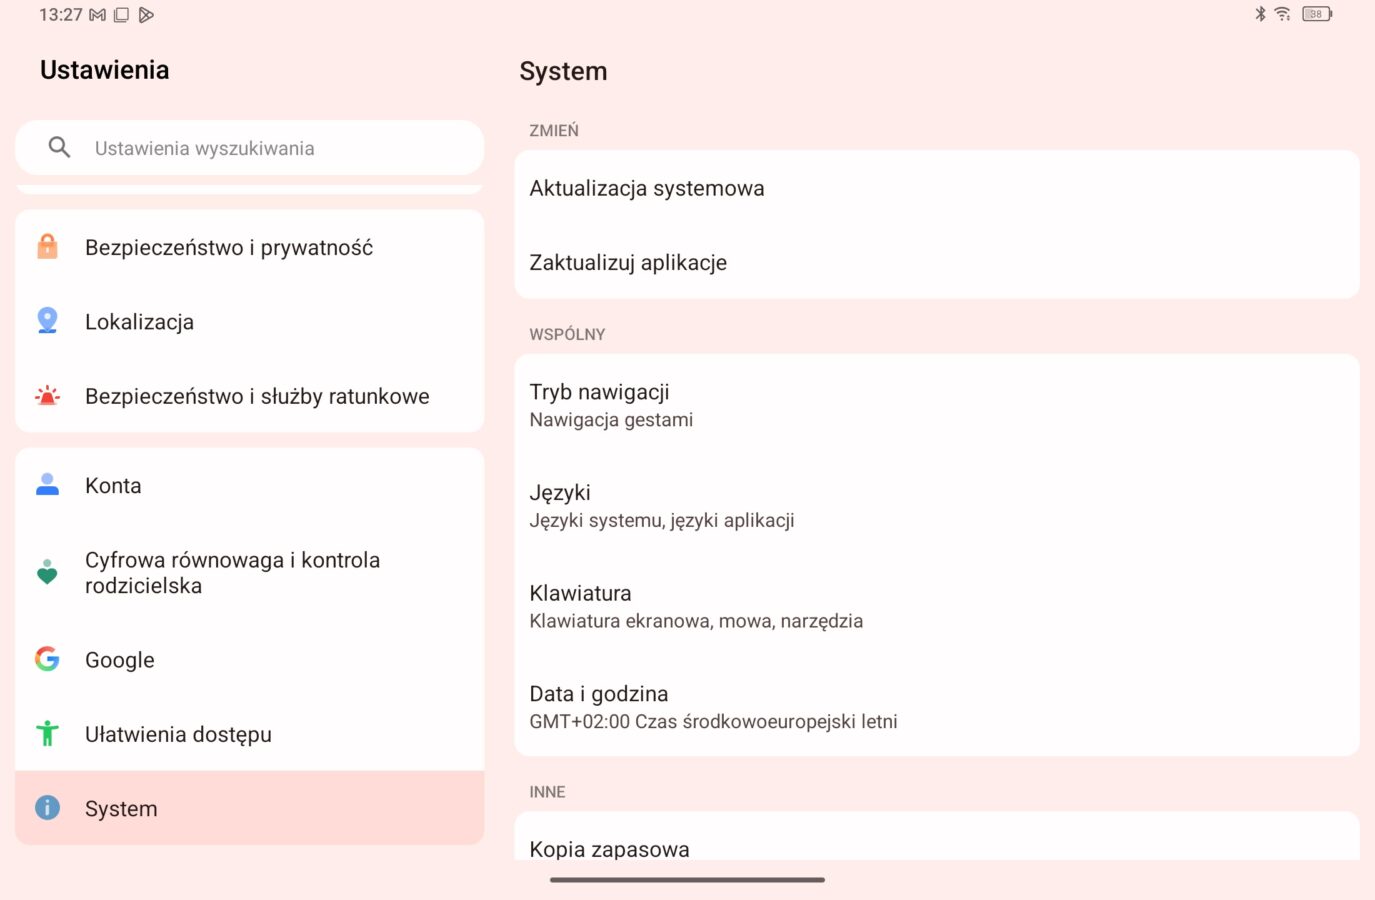Tap the blue Lokalizacja pin icon

[x=47, y=320]
